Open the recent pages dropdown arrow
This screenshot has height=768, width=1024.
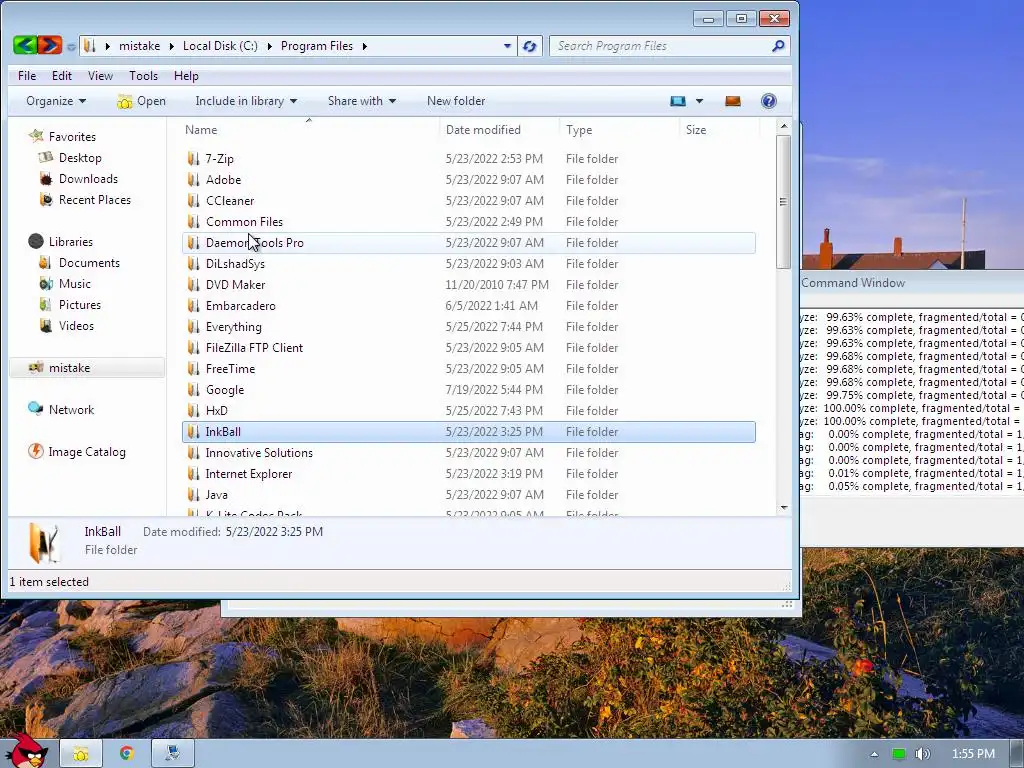pos(71,46)
